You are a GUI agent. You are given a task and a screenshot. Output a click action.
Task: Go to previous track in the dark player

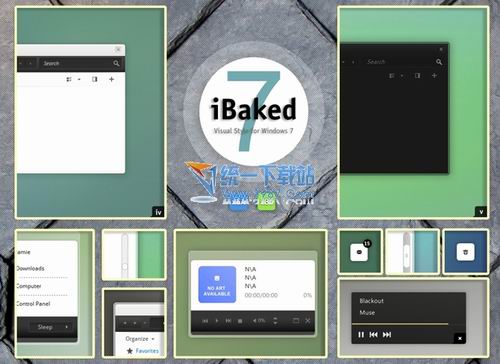(374, 334)
